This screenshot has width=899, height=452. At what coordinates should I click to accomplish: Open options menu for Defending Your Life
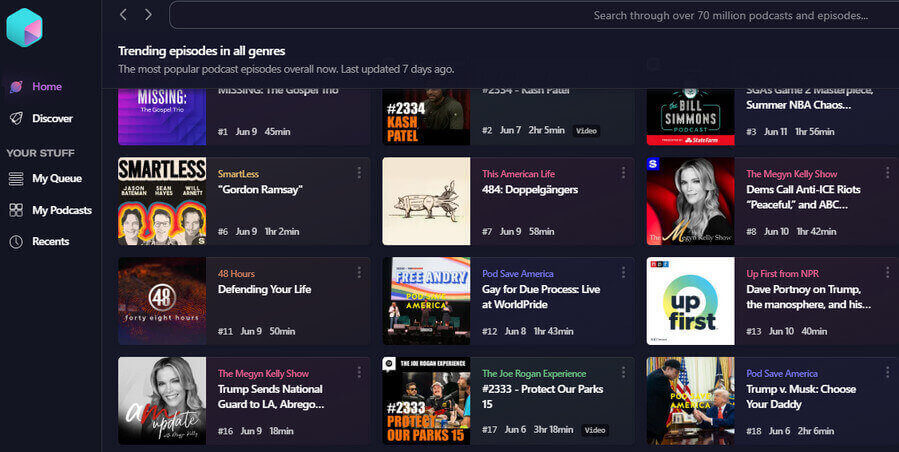point(359,273)
